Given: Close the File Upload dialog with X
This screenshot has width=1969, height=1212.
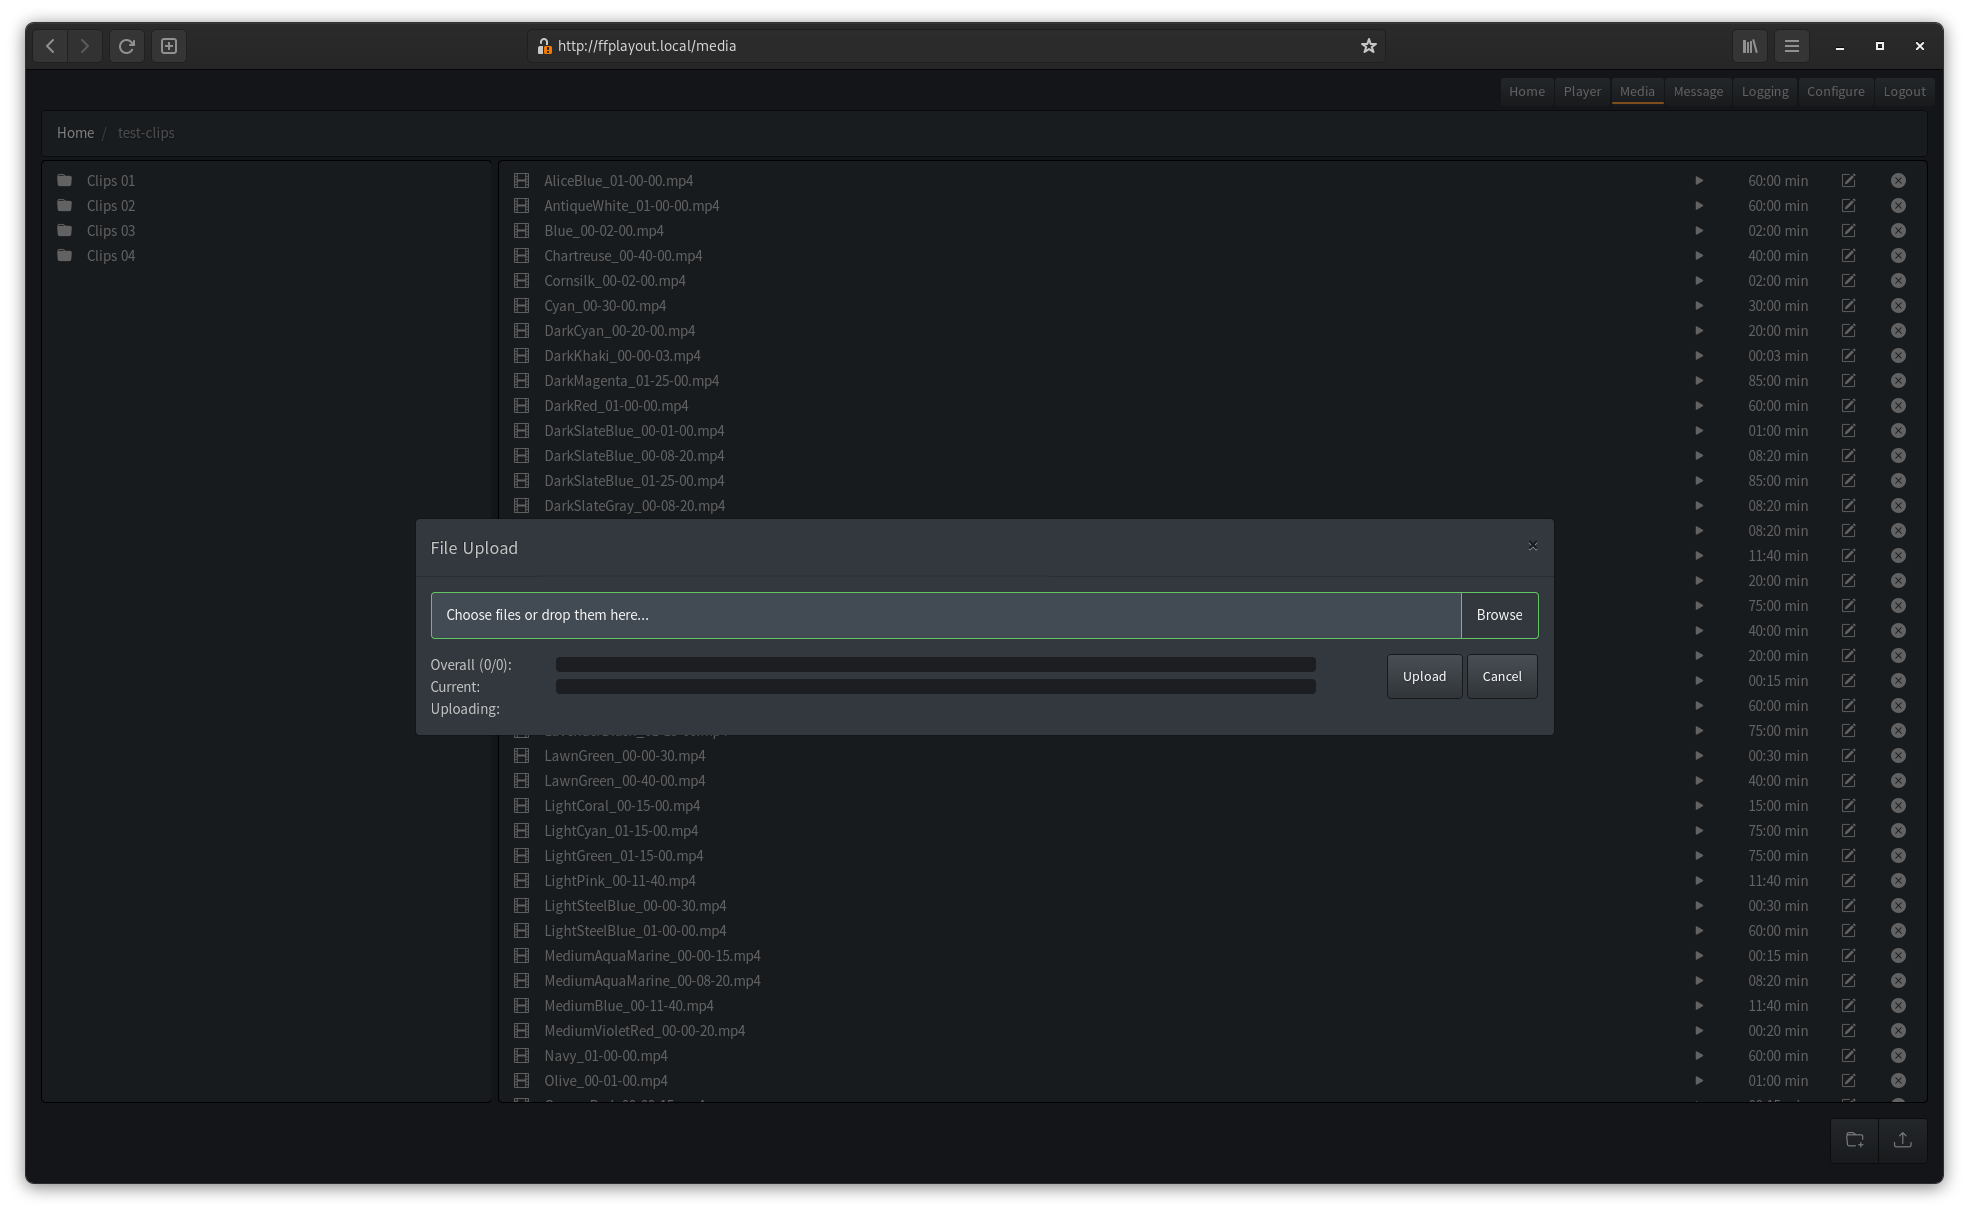Looking at the screenshot, I should [1532, 546].
